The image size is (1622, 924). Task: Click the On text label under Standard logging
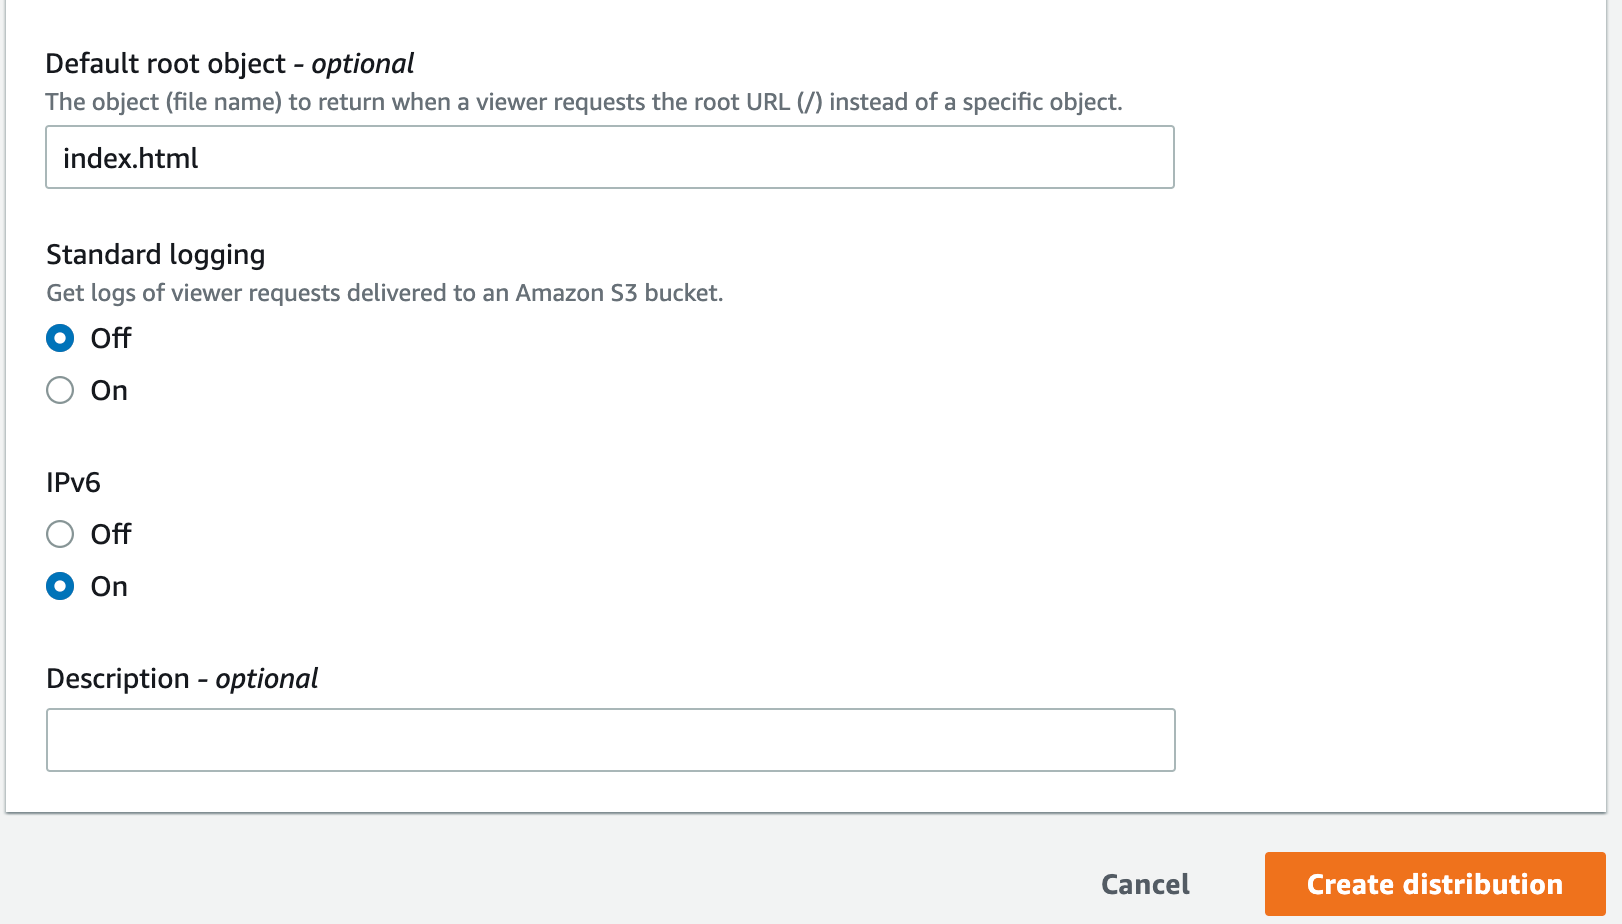click(109, 390)
